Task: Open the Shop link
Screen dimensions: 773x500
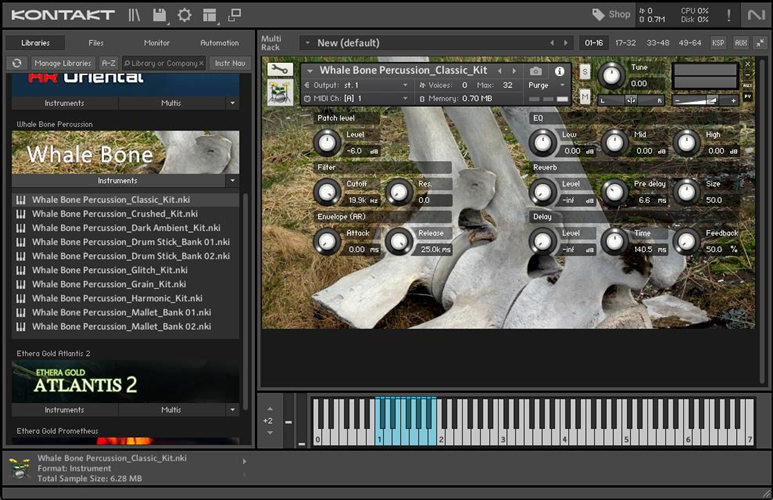Action: 611,15
